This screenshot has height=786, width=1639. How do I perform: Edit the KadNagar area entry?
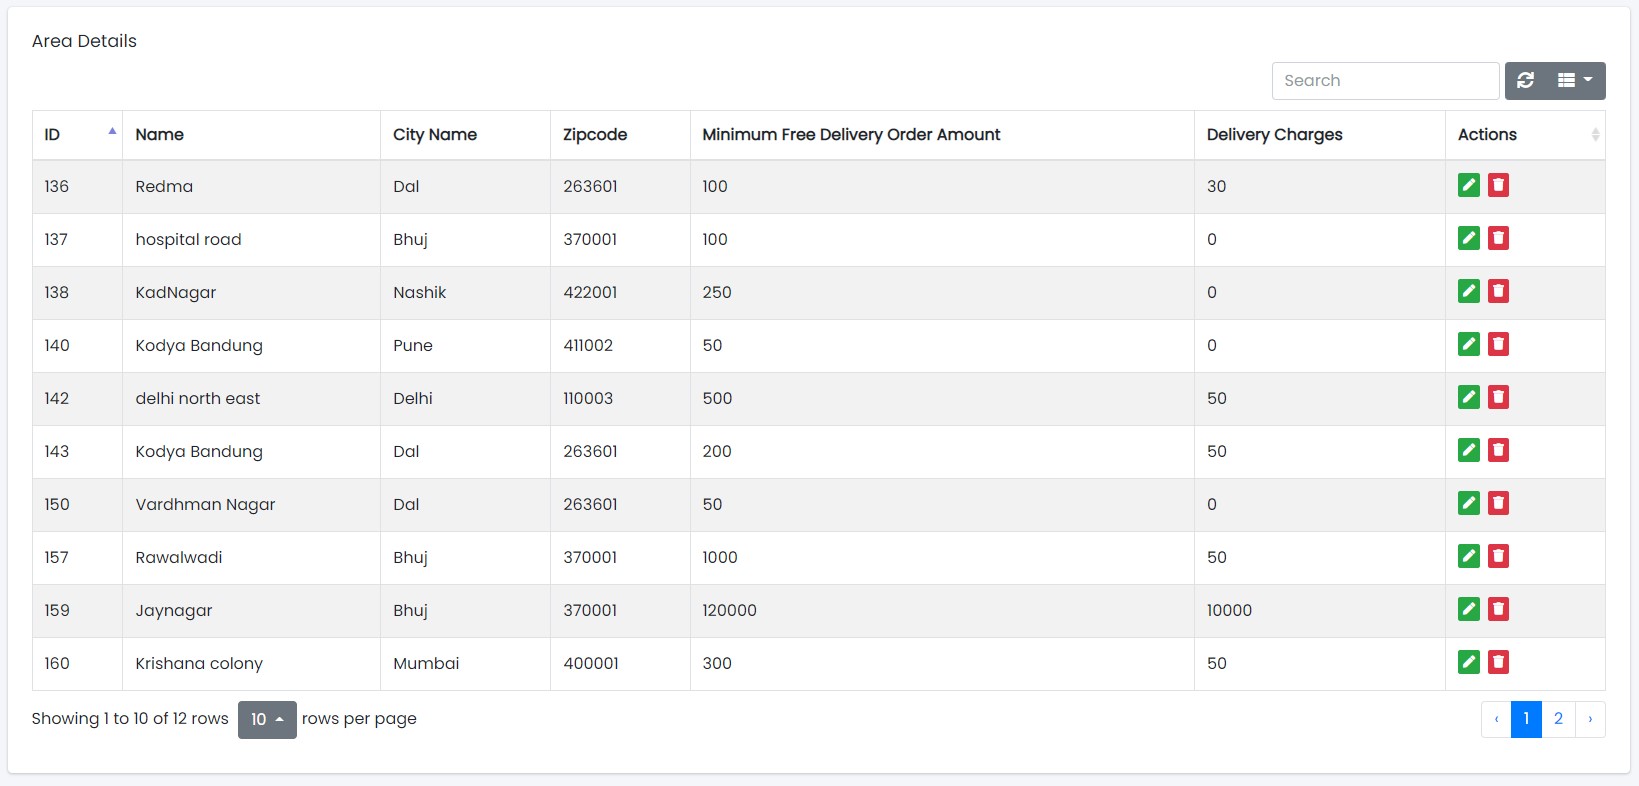(1468, 291)
